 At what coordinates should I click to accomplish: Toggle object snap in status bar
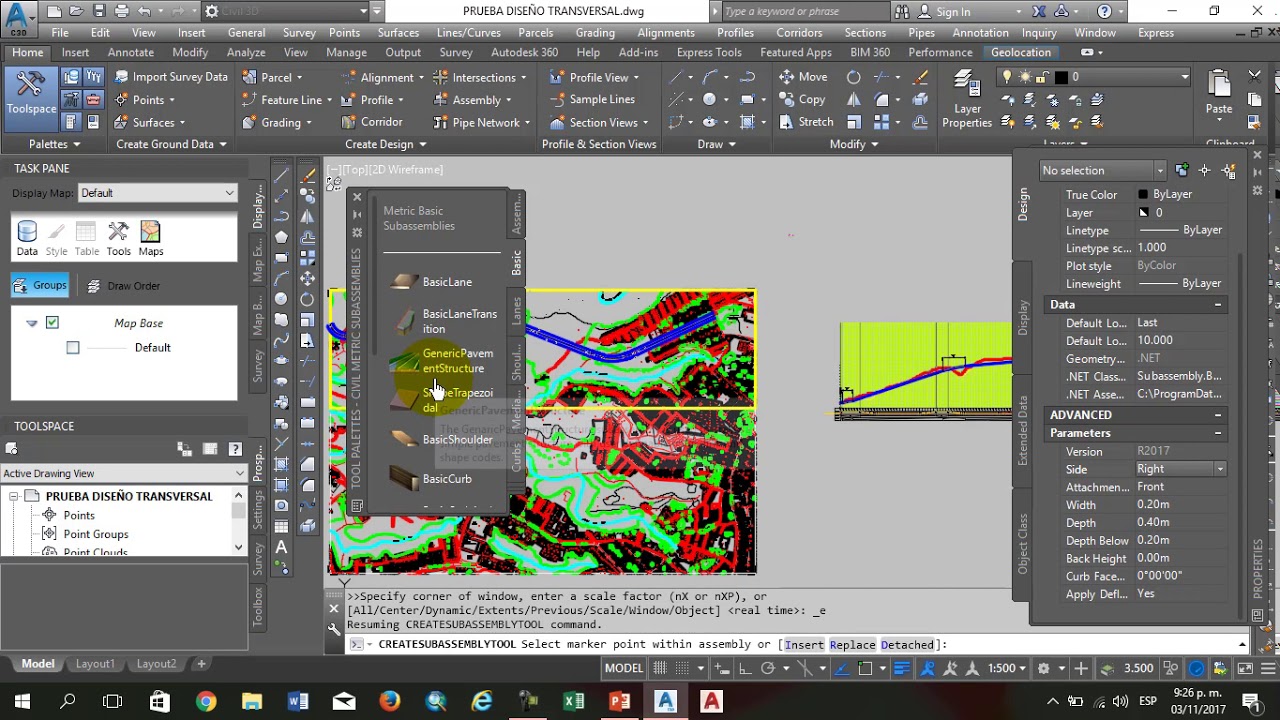click(866, 668)
